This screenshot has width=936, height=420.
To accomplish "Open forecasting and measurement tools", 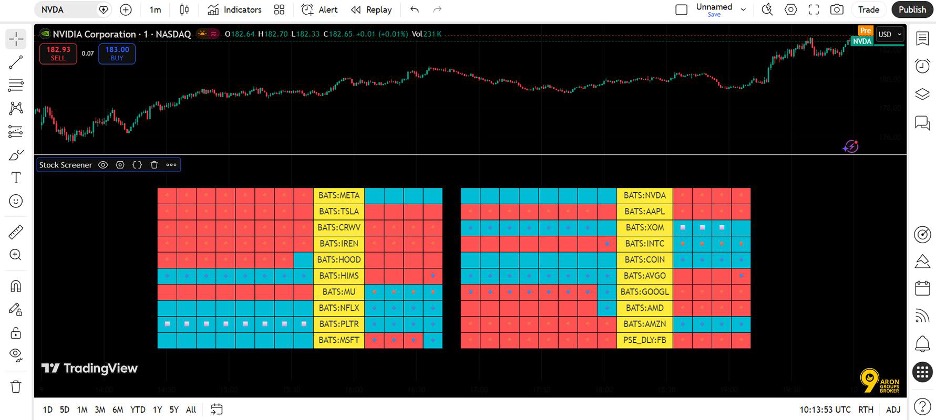I will coord(16,131).
